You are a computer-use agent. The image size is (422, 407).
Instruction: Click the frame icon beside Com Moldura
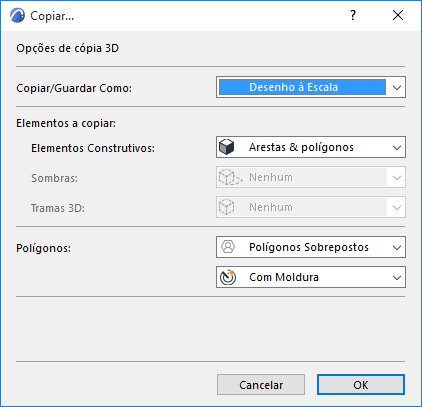pos(228,277)
